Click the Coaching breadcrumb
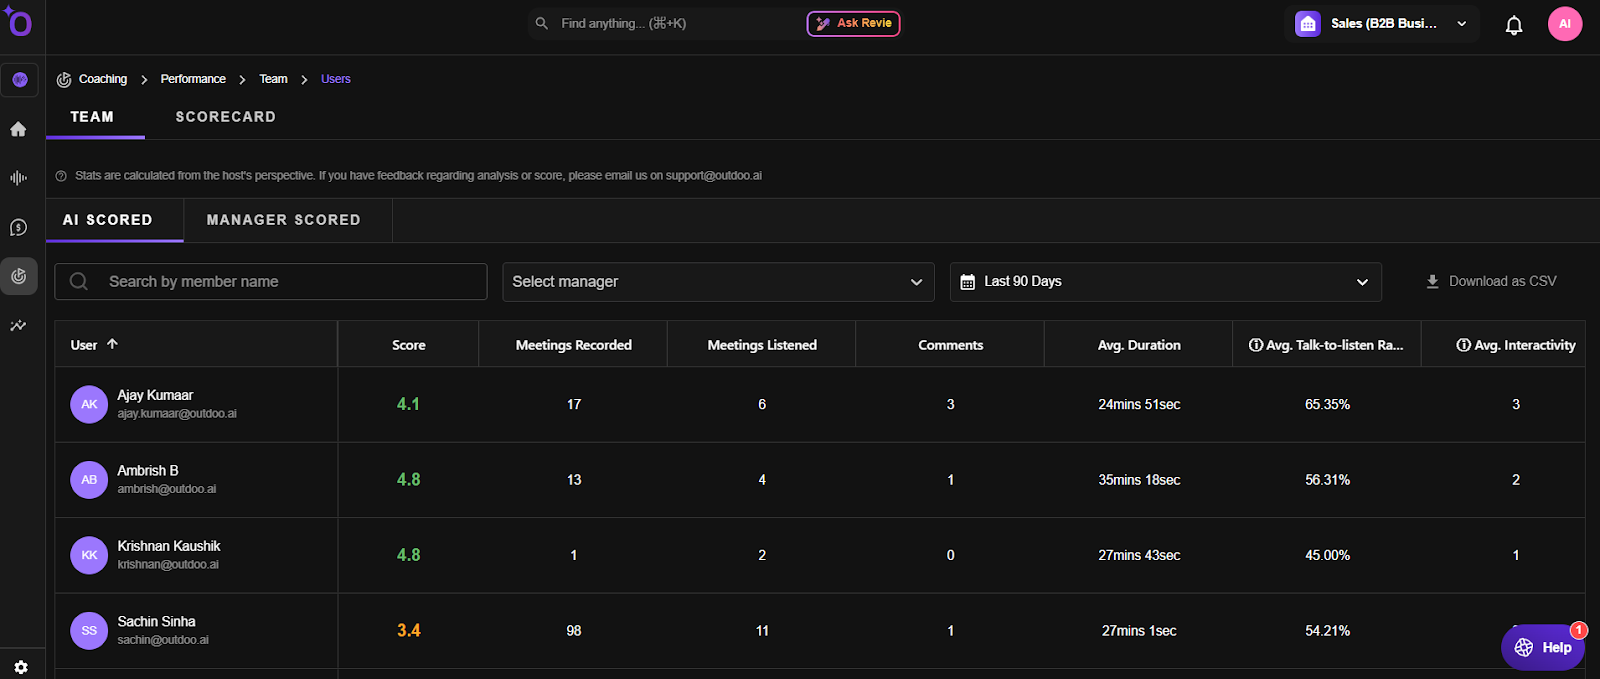 pos(103,79)
